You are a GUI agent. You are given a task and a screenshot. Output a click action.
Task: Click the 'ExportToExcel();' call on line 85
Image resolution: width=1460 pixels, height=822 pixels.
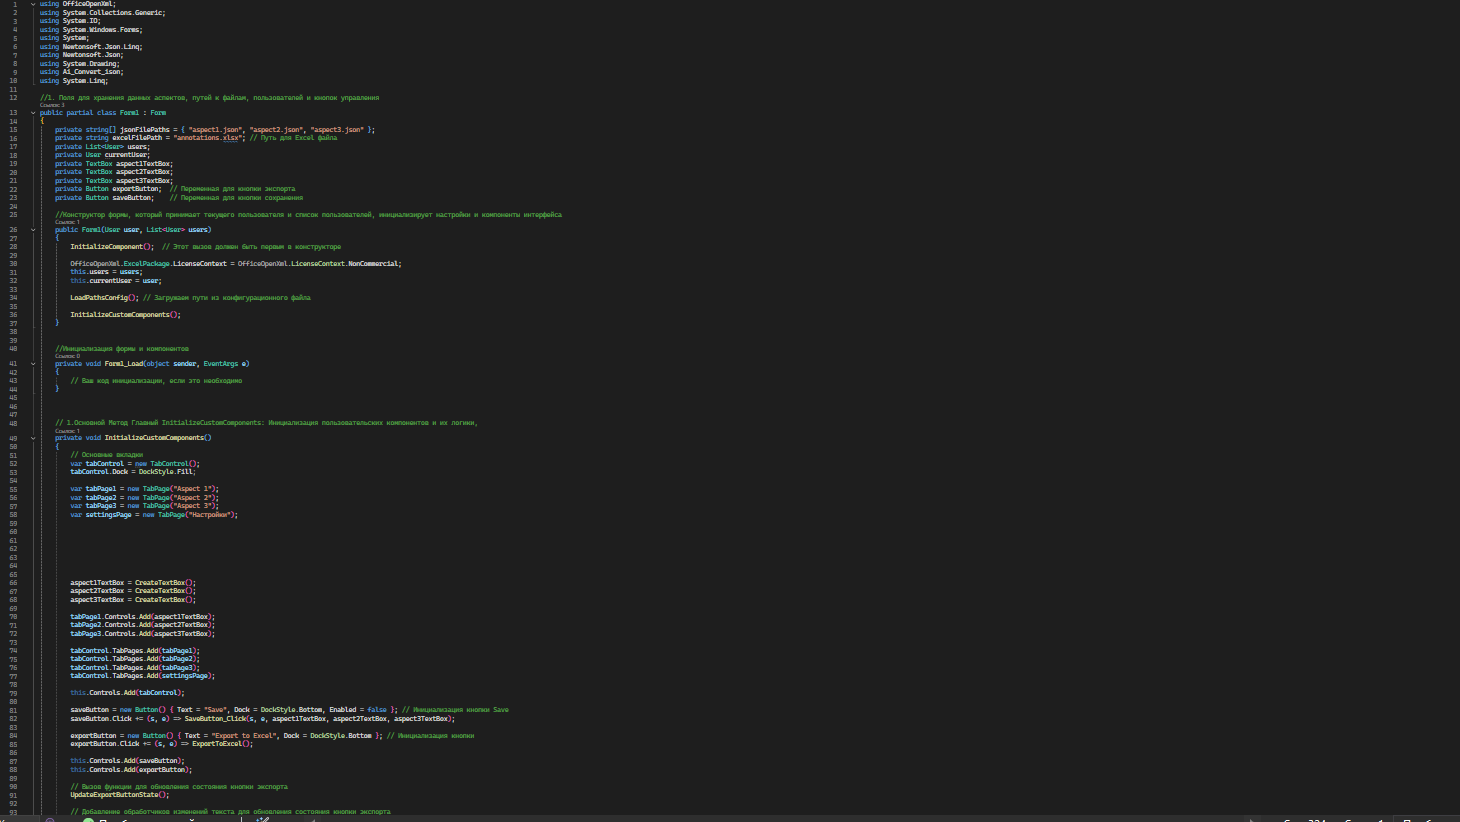[x=223, y=744]
